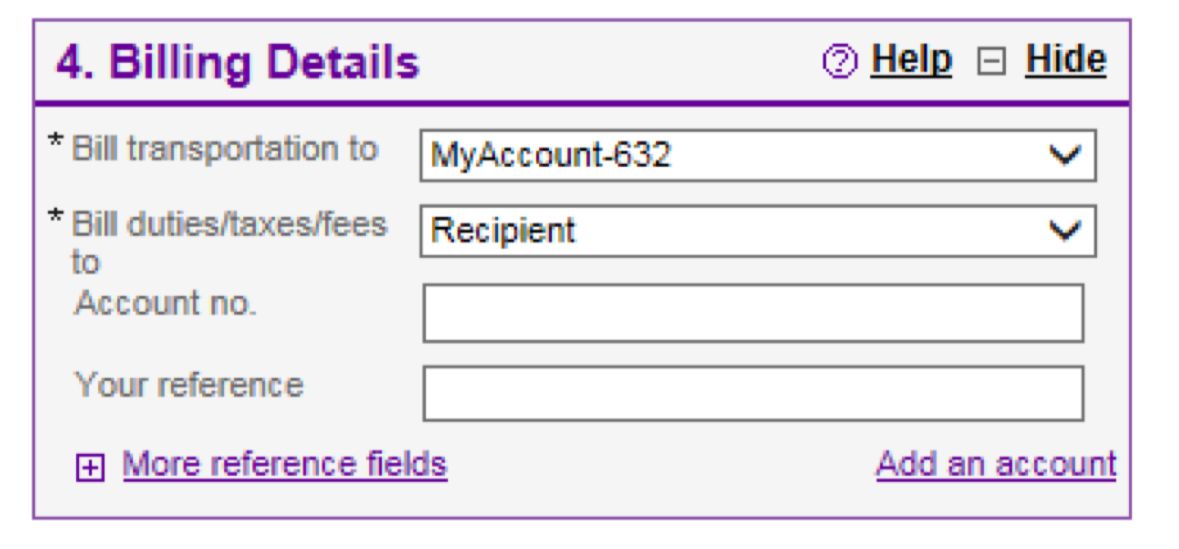Click the Your reference label
The image size is (1179, 549).
tap(188, 384)
